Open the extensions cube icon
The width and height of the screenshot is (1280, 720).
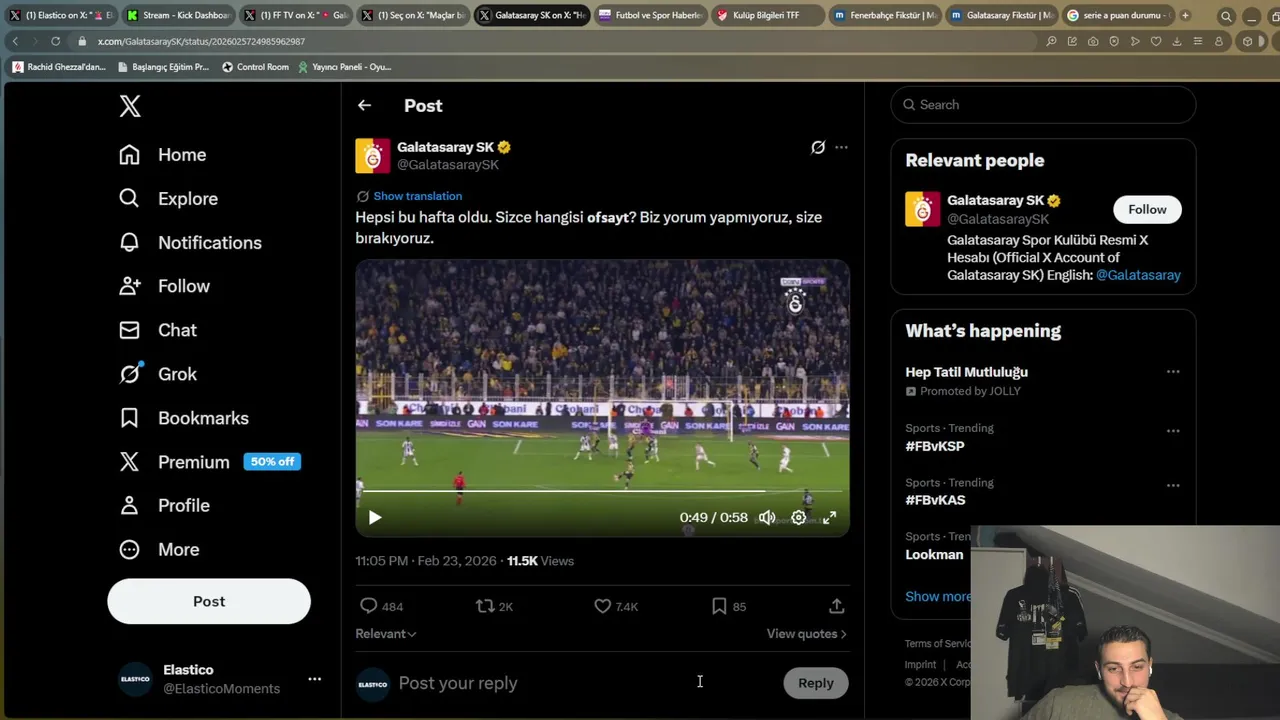coord(1247,41)
